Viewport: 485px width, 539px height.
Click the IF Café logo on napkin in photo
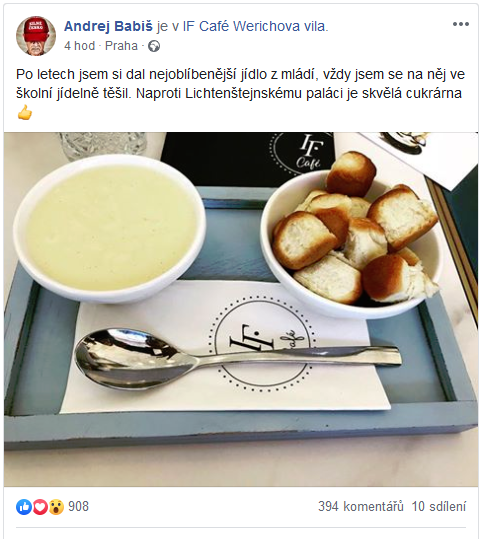pyautogui.click(x=263, y=344)
